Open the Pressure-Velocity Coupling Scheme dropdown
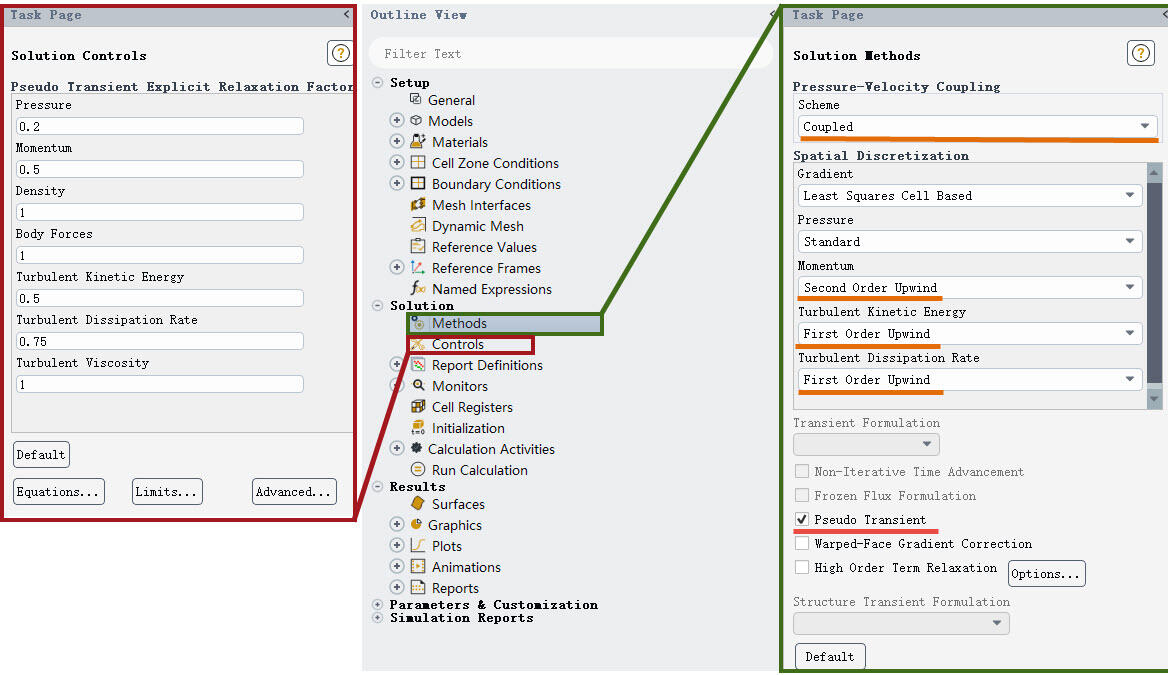Image resolution: width=1168 pixels, height=675 pixels. pyautogui.click(x=977, y=127)
